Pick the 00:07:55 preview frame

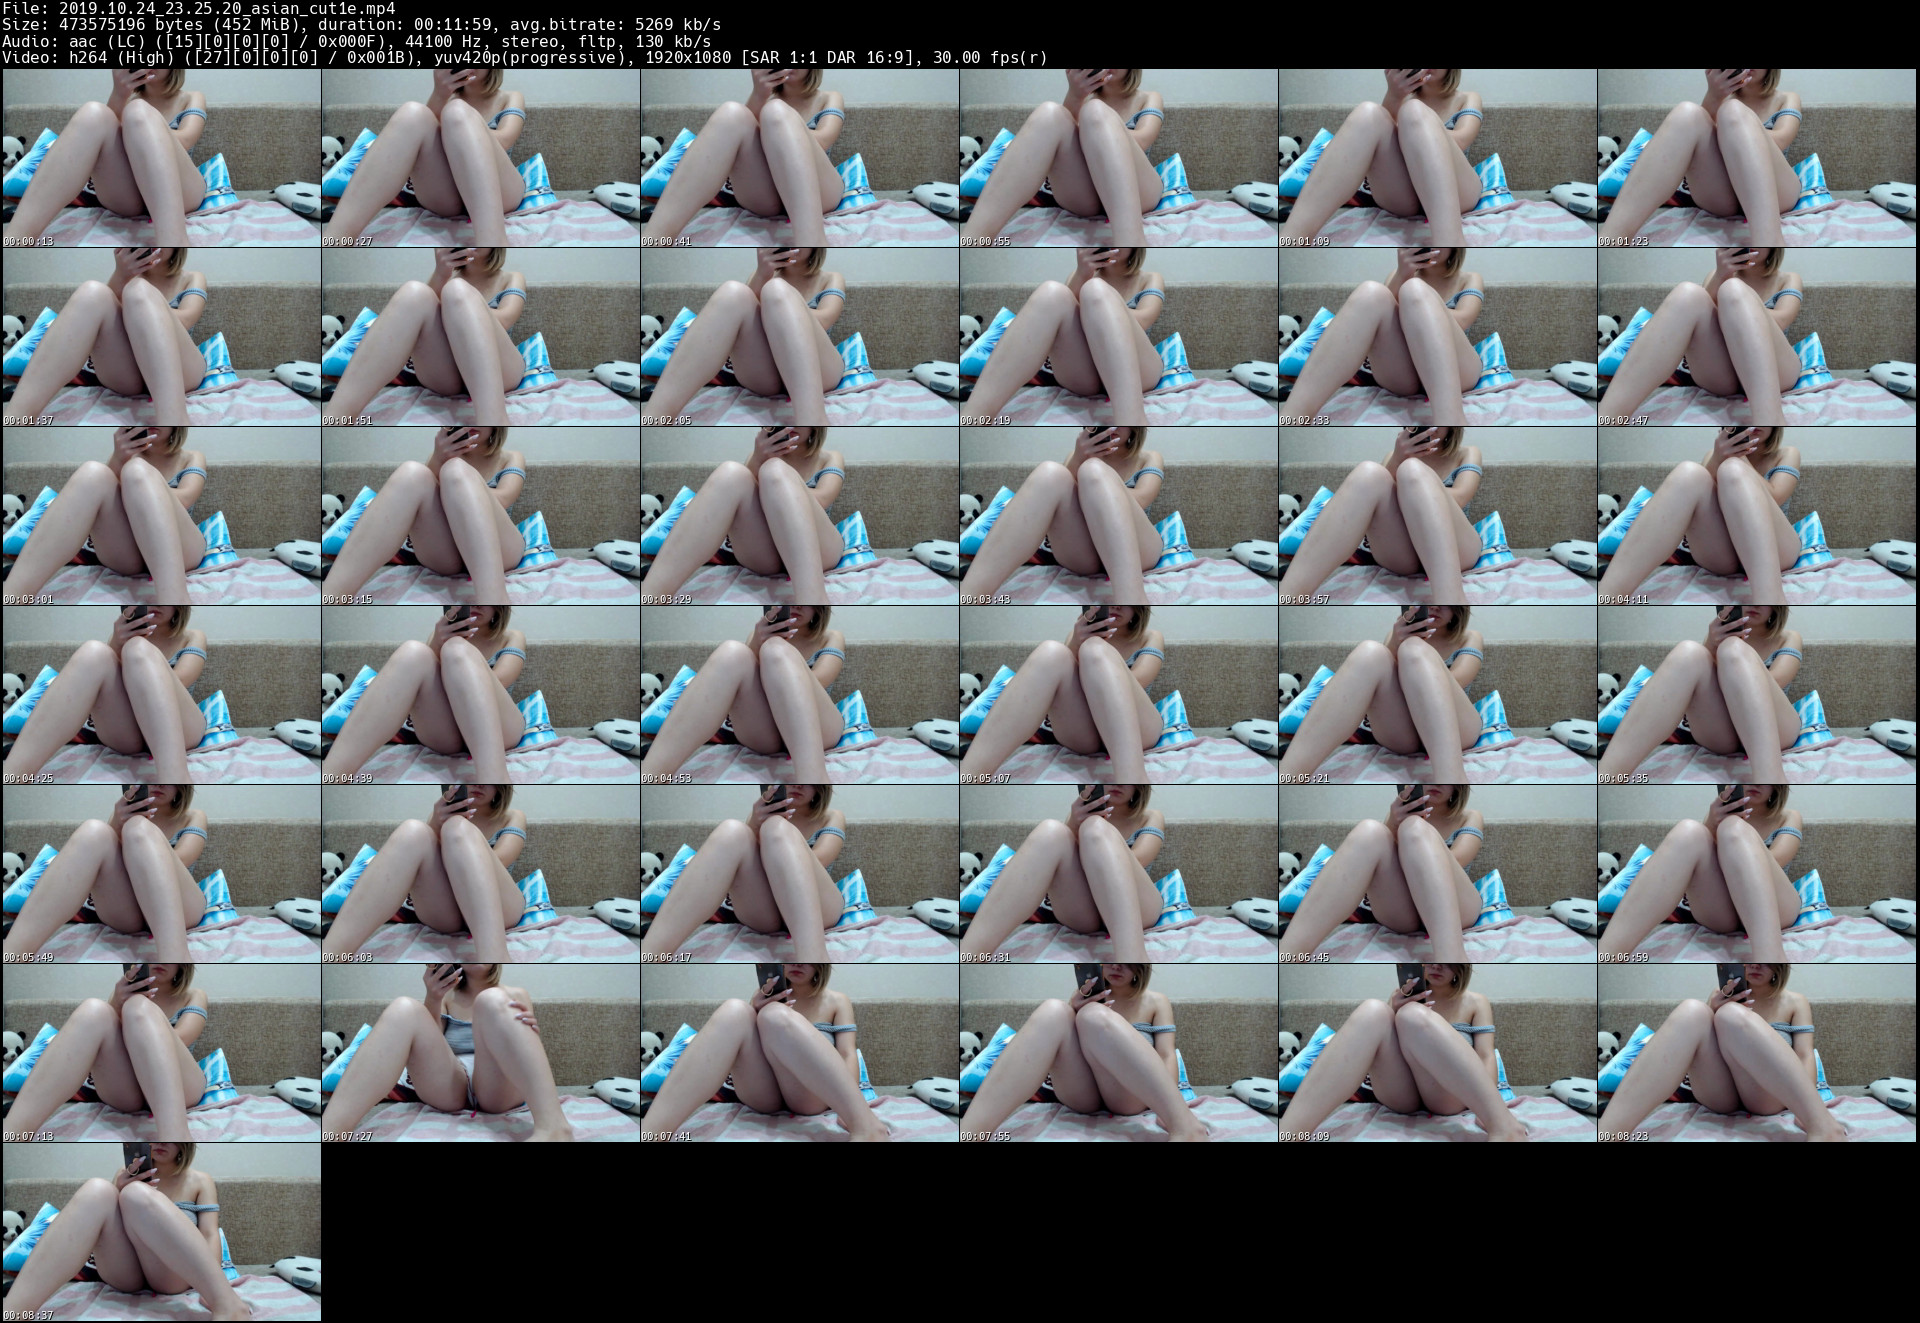1118,1053
